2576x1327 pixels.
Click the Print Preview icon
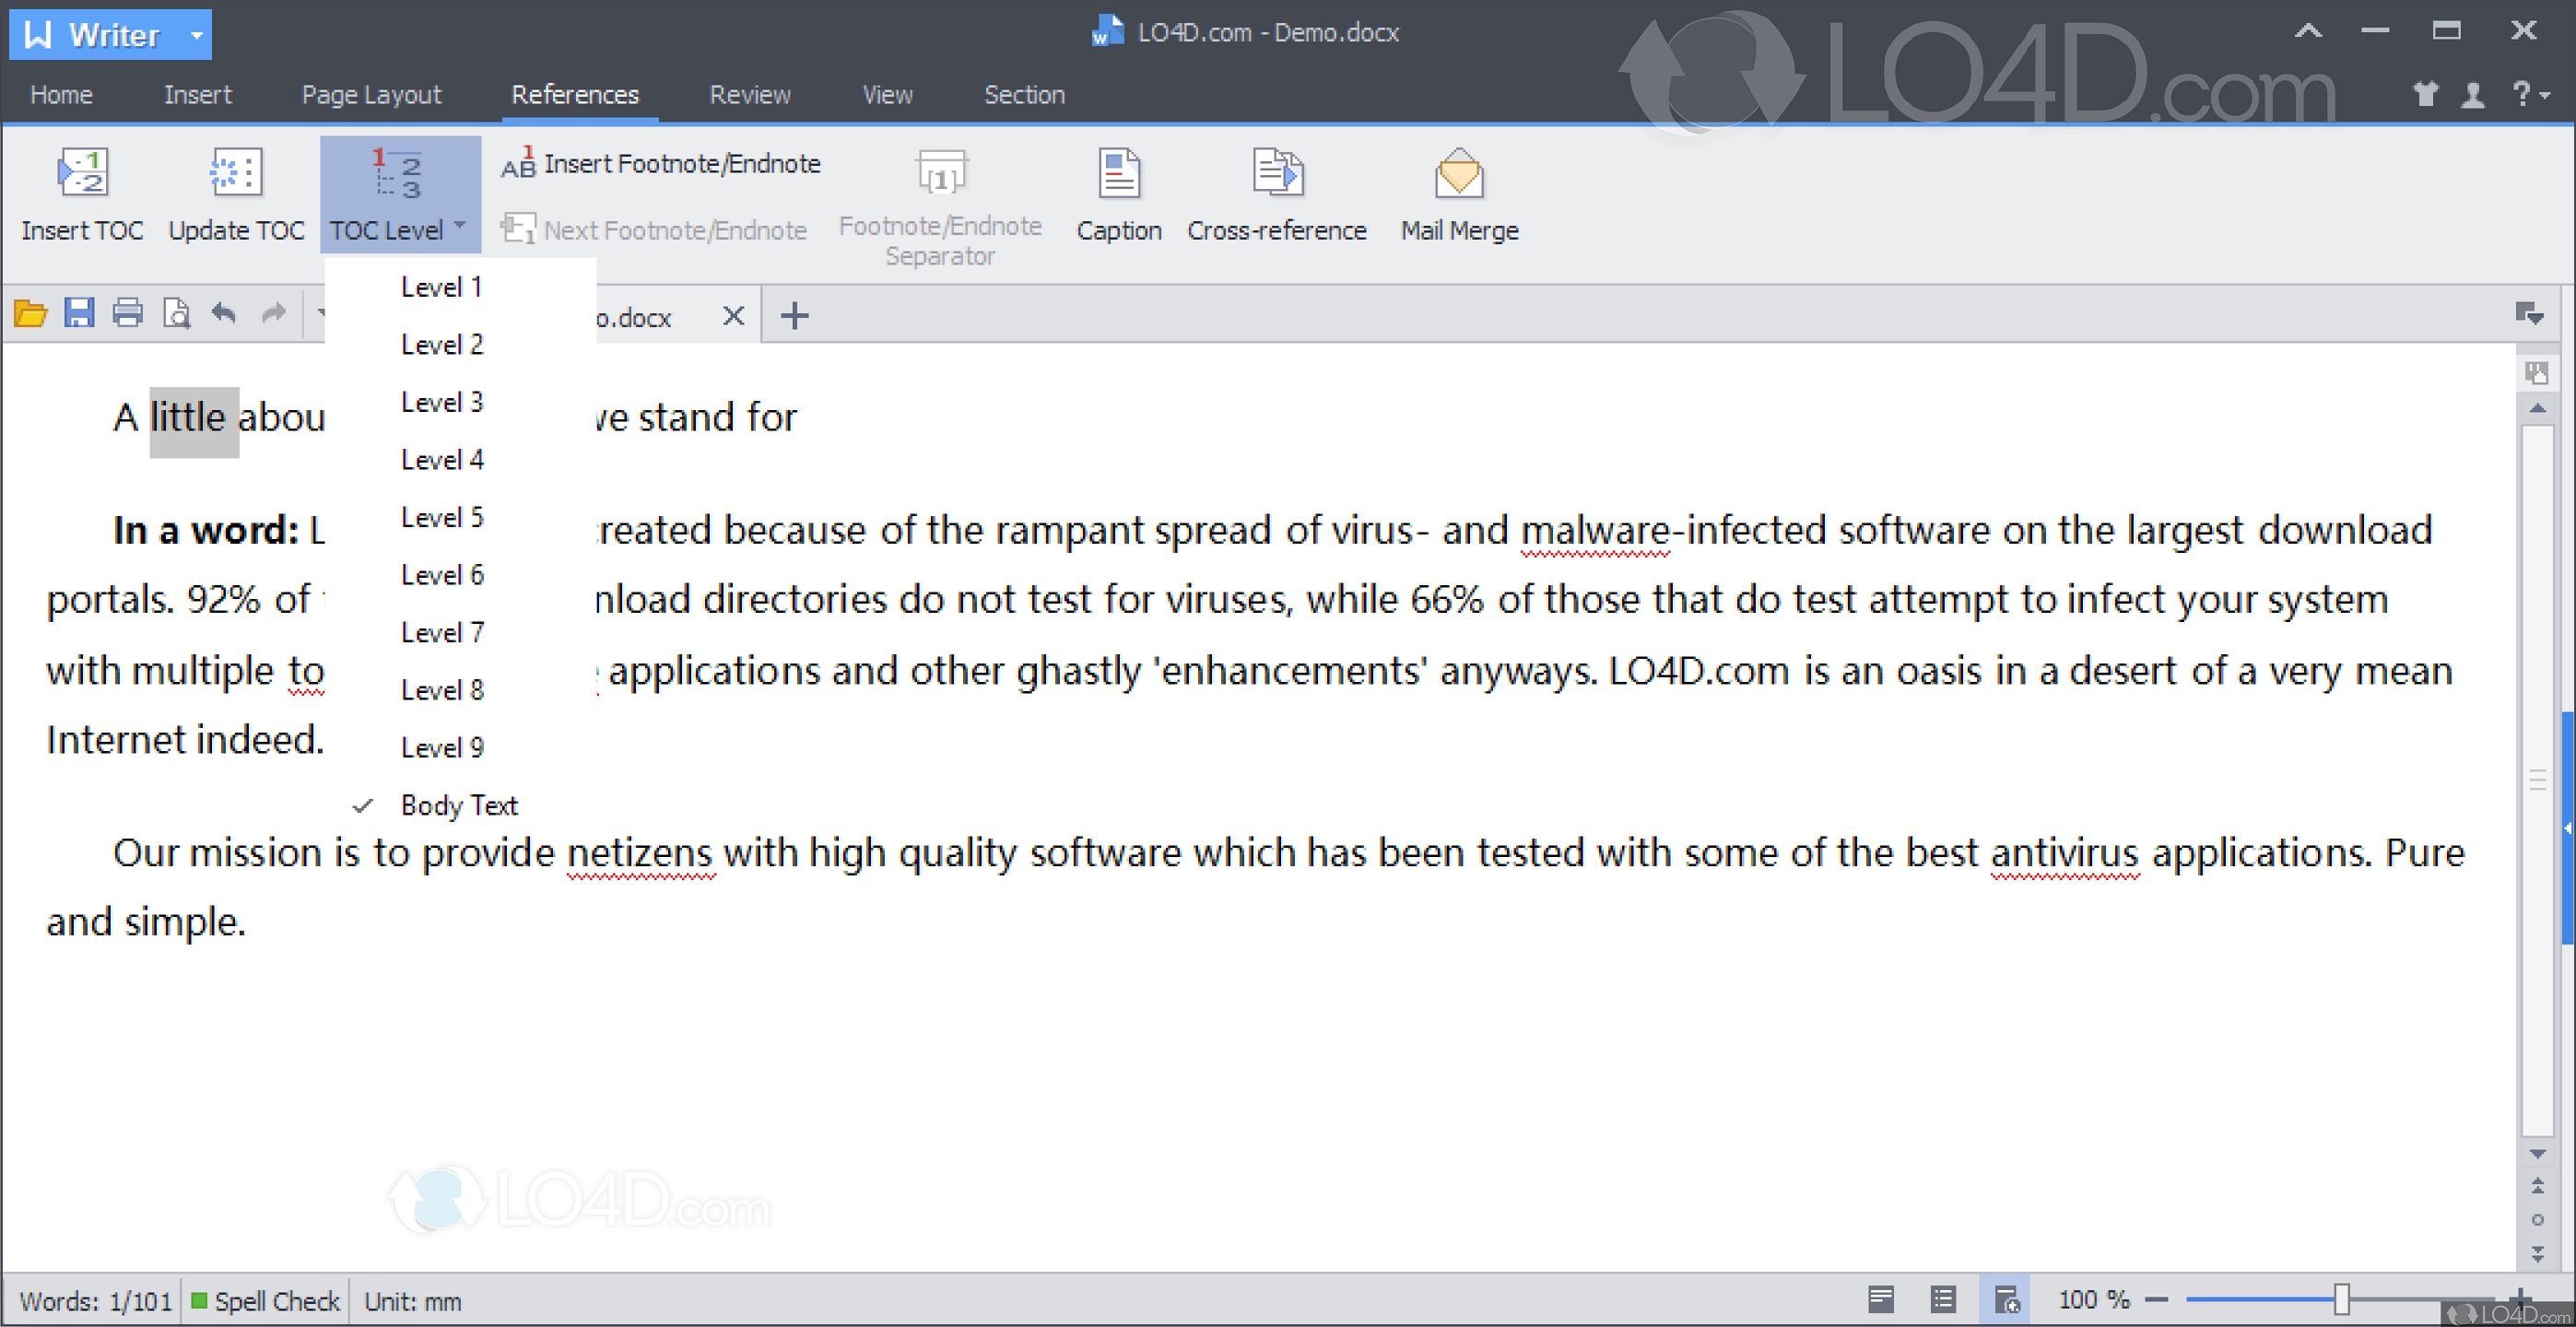point(176,313)
